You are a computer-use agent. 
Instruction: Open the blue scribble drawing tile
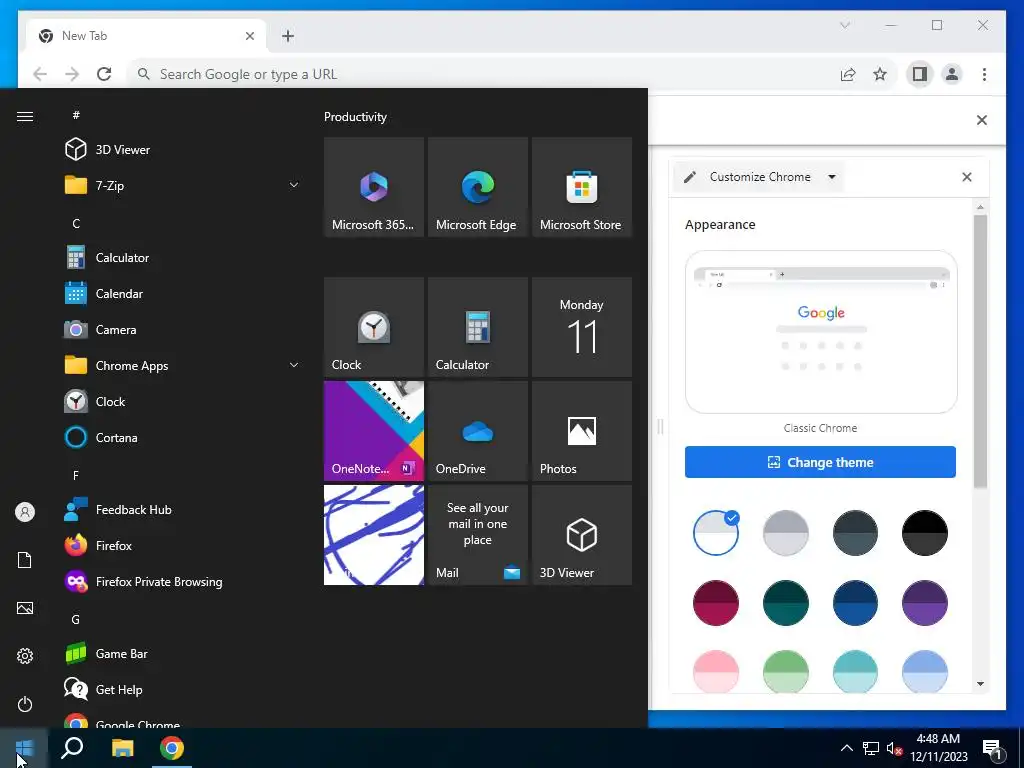click(374, 535)
